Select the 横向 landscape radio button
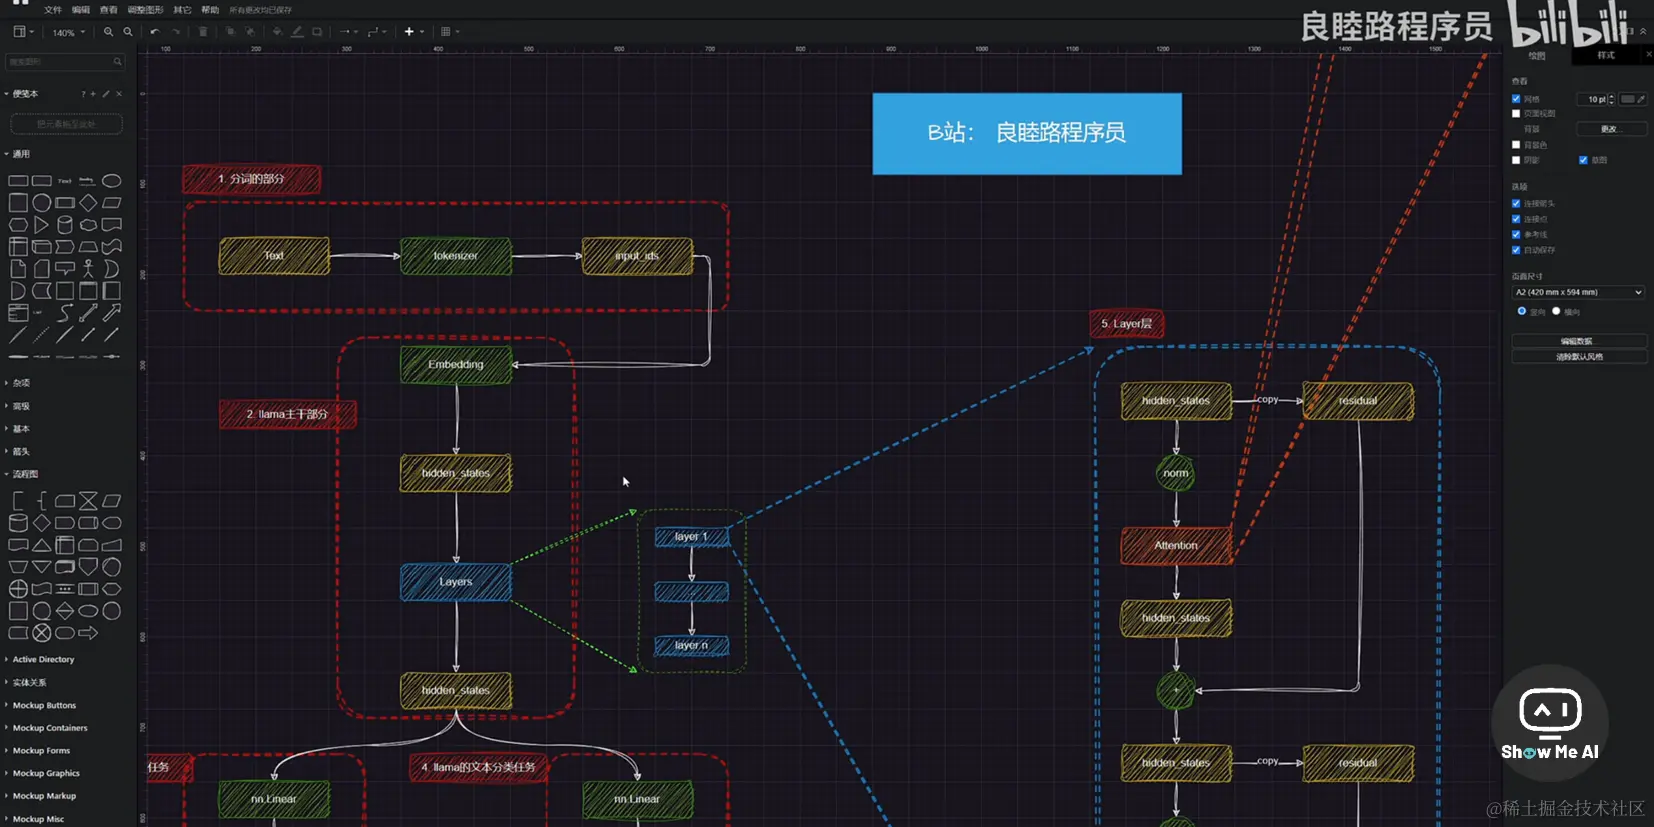This screenshot has height=827, width=1654. coord(1556,311)
